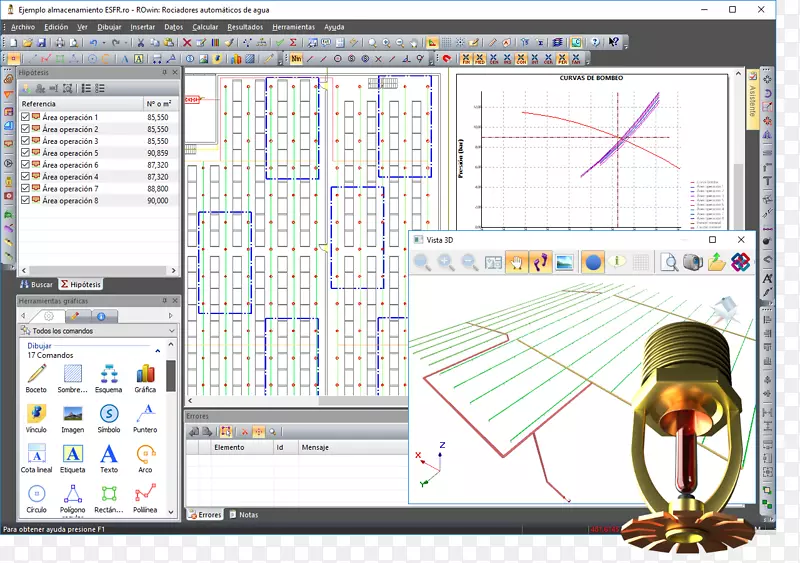The height and width of the screenshot is (563, 800).
Task: Click the red delete X toolbar icon
Action: (187, 43)
